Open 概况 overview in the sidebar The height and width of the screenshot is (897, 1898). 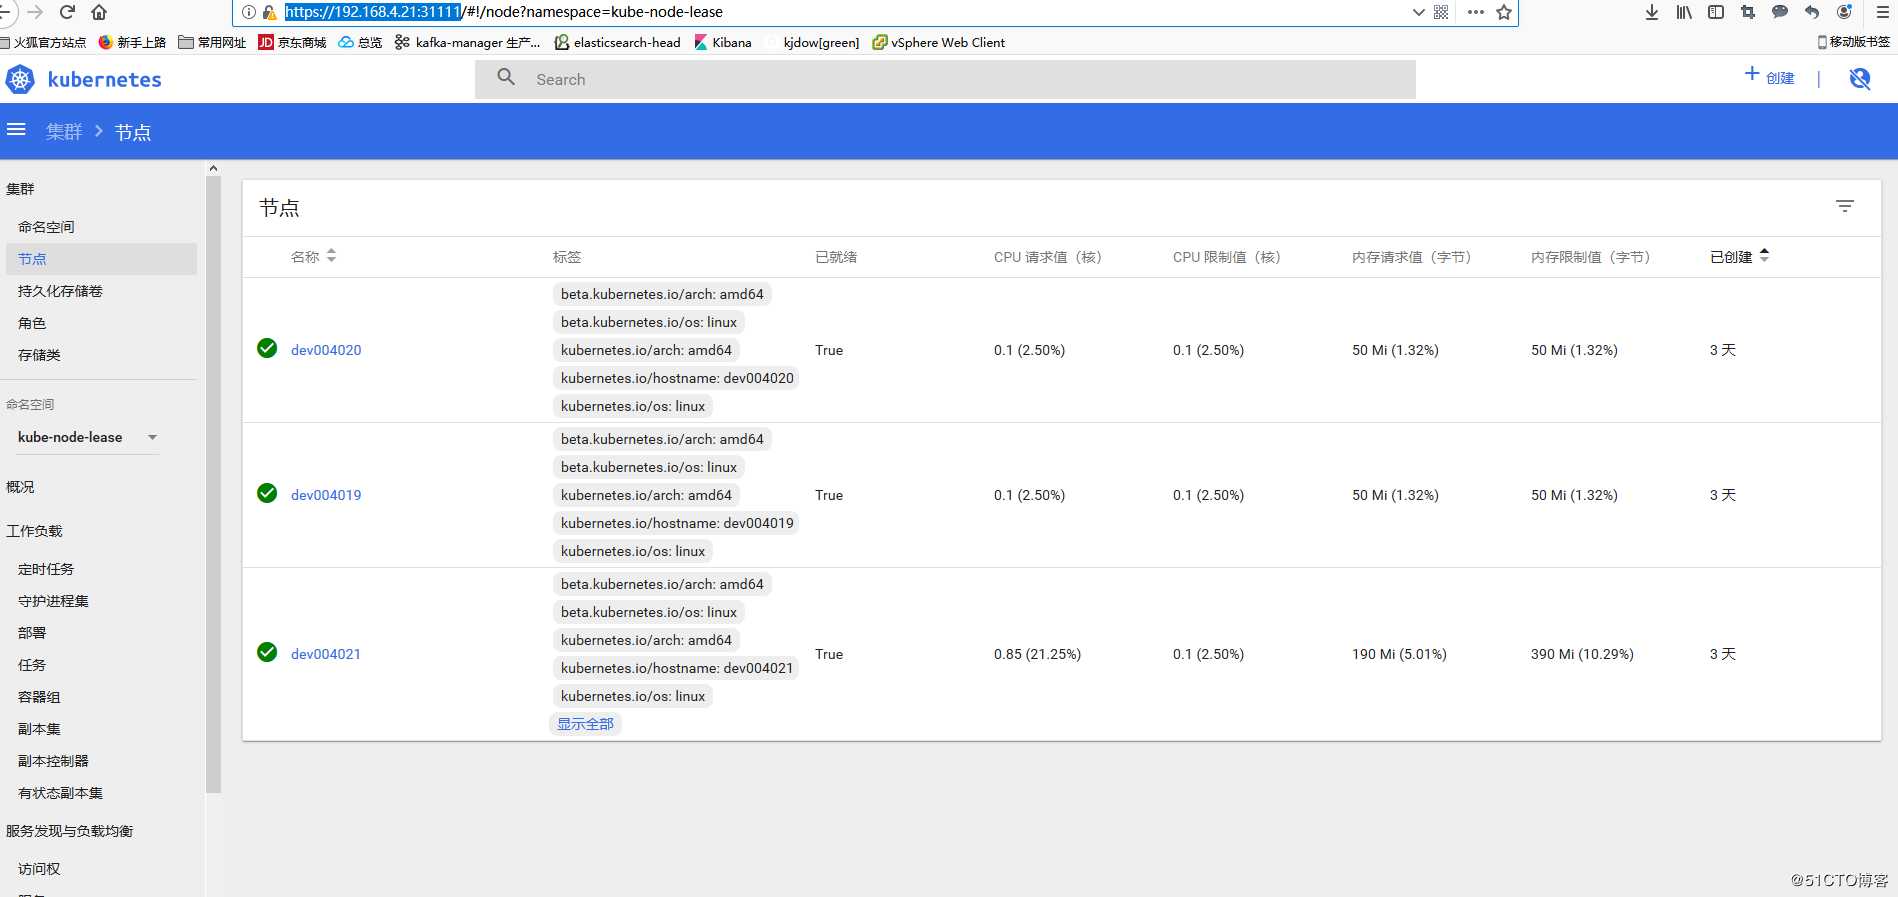(x=20, y=487)
